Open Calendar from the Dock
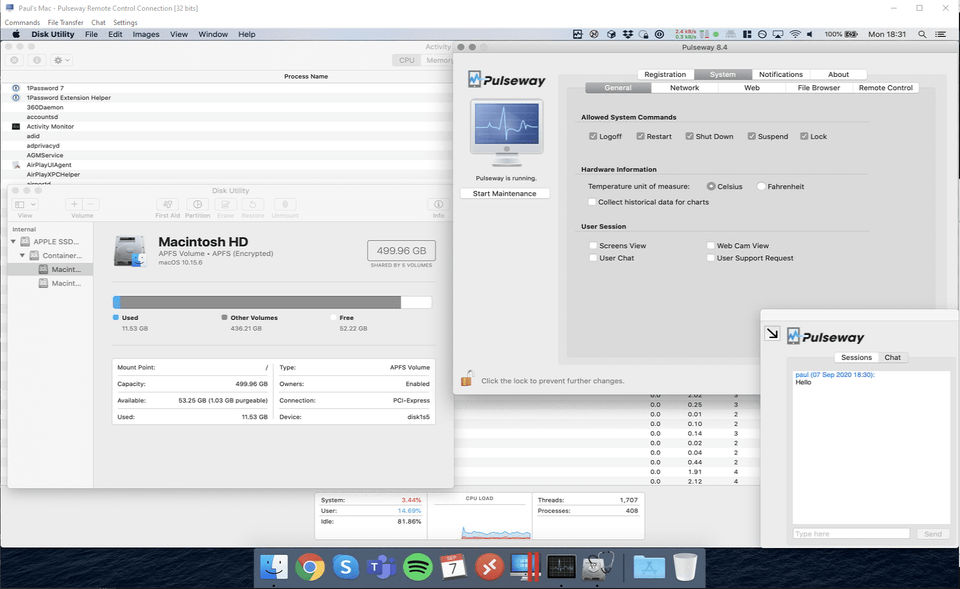 [454, 567]
